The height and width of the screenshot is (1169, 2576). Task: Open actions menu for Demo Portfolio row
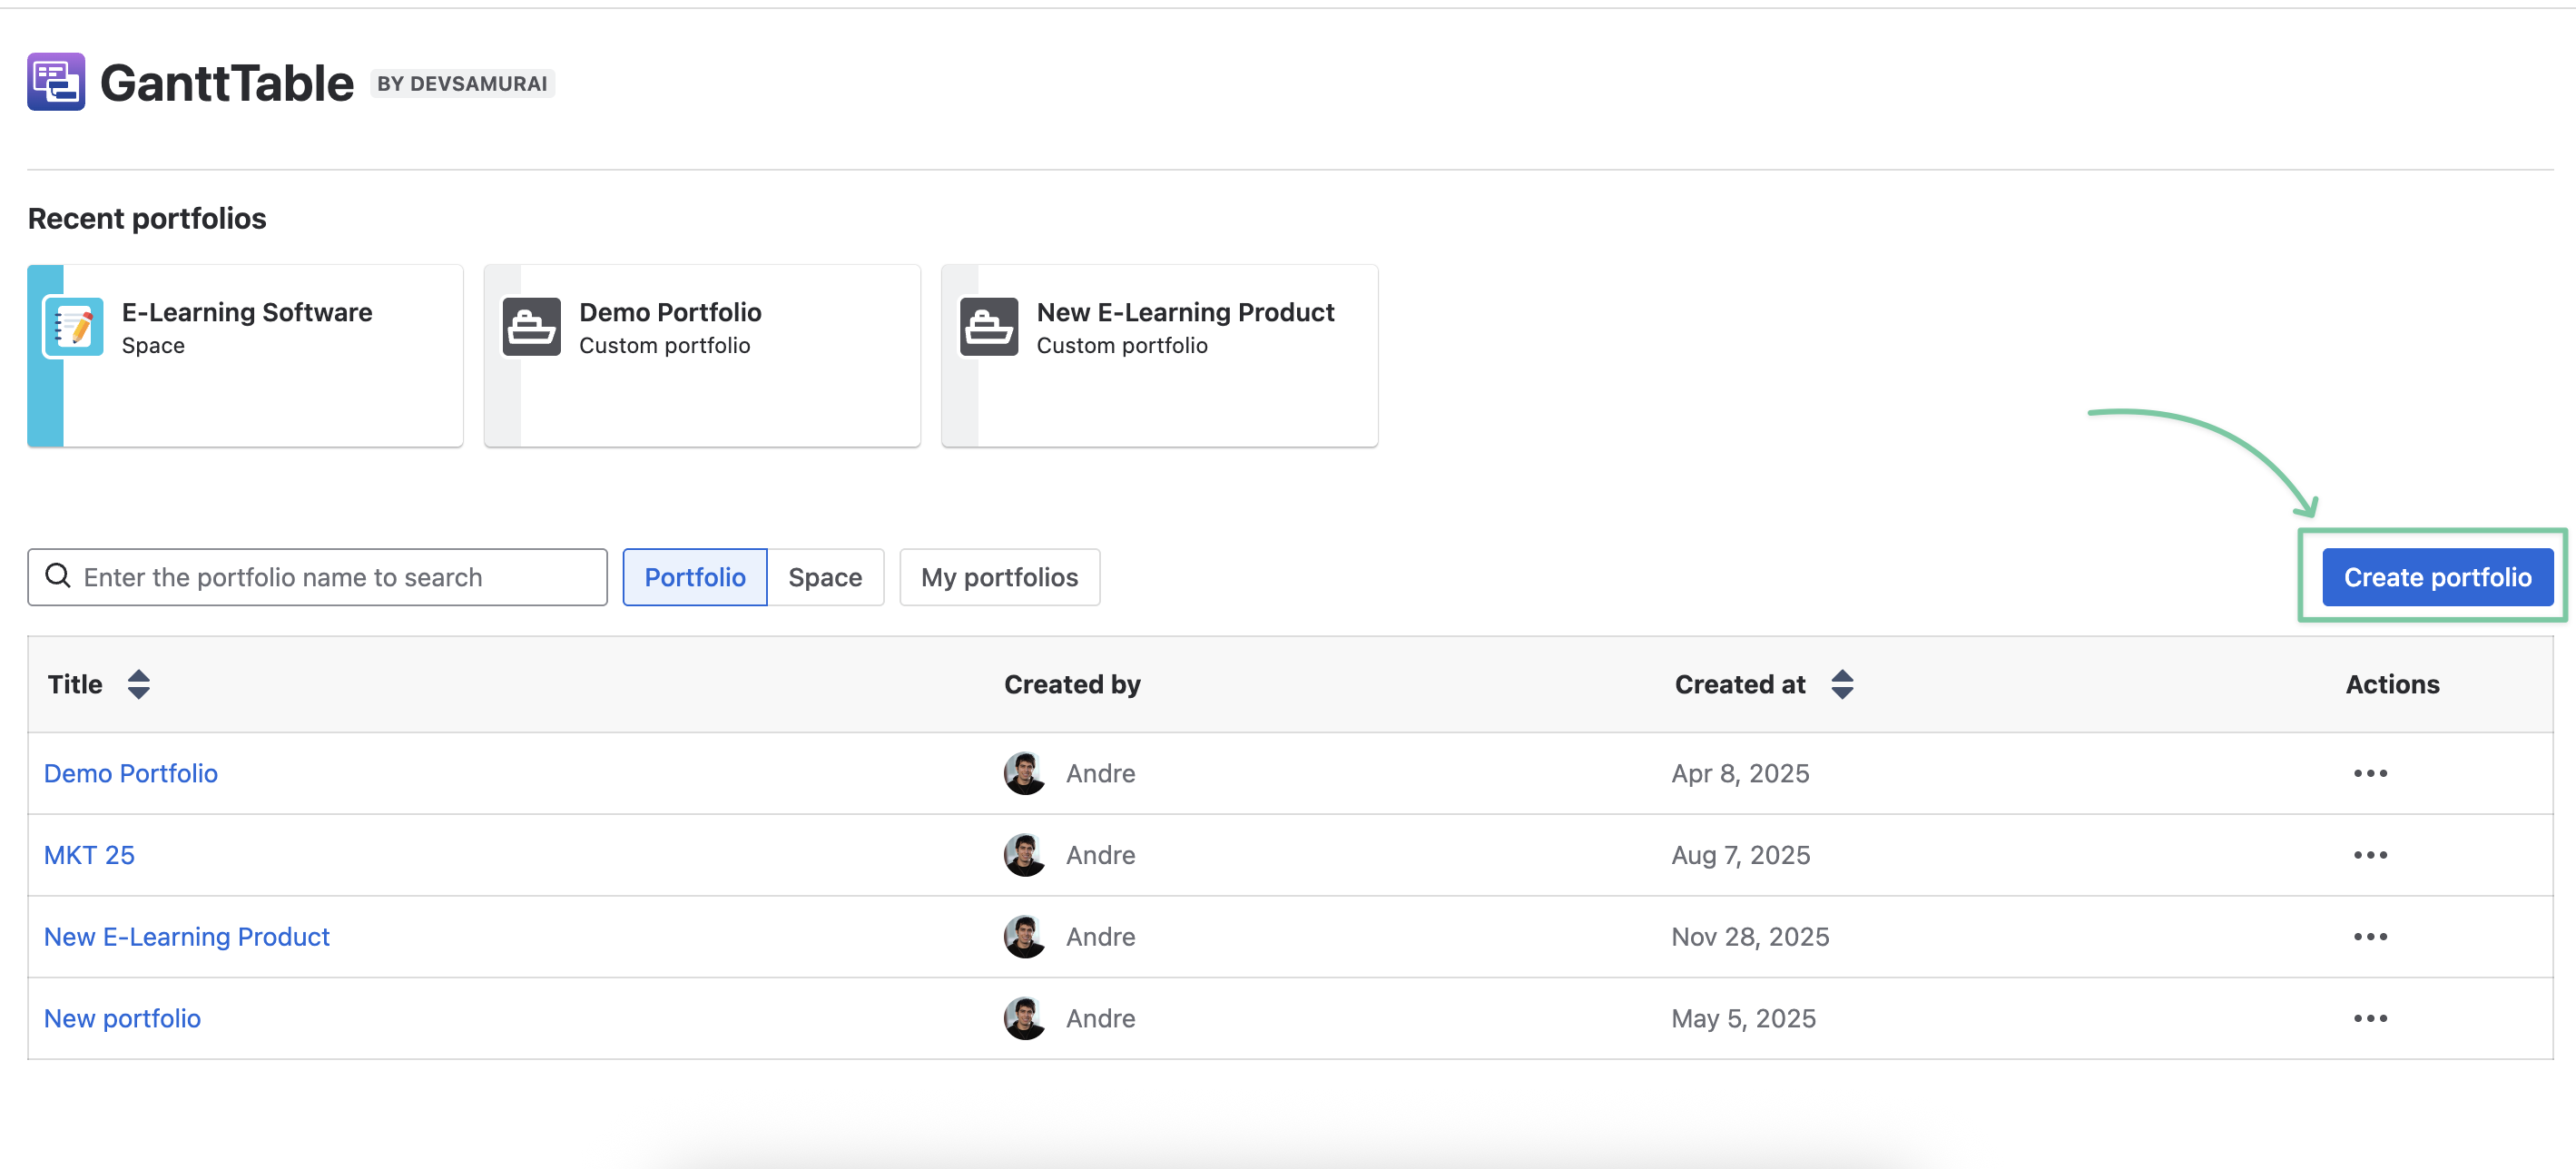pos(2370,773)
